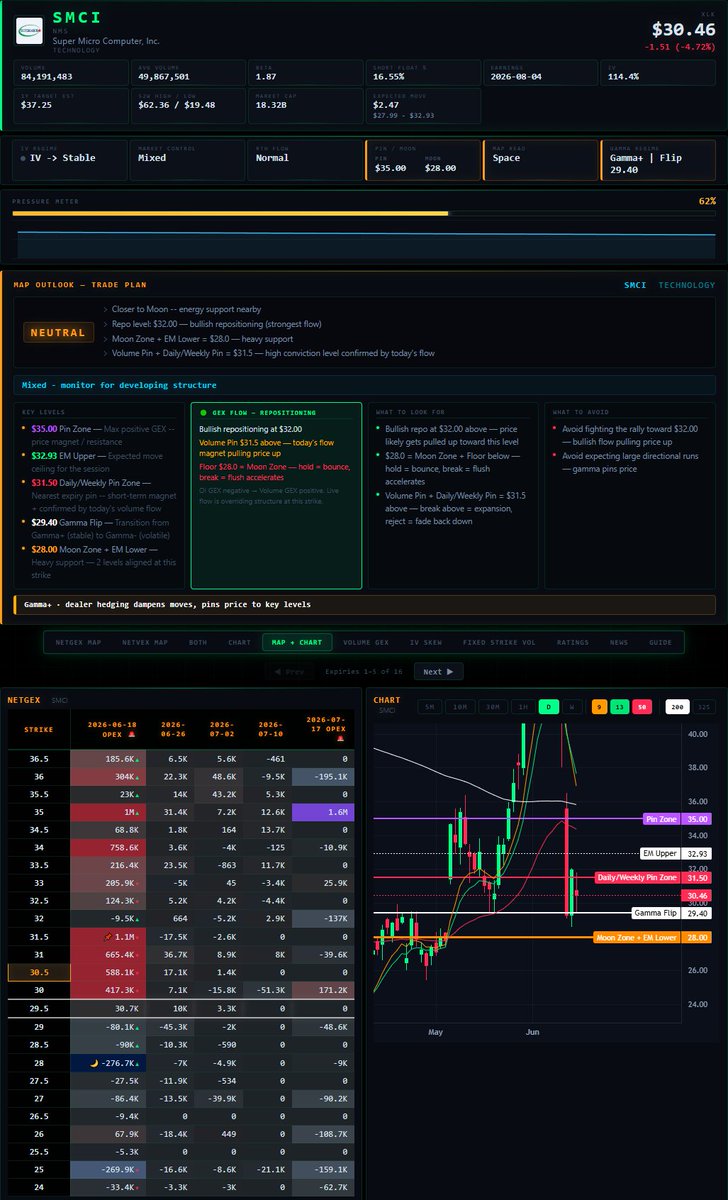Select the highlighted 30.5 strike cell
This screenshot has height=1200, width=728.
pyautogui.click(x=39, y=971)
